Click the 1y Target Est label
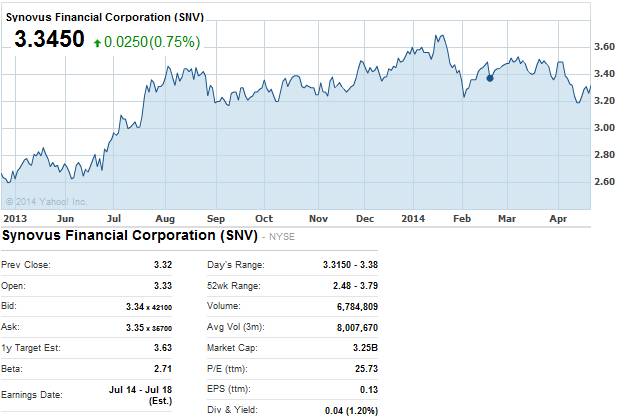627x418 pixels. click(31, 348)
